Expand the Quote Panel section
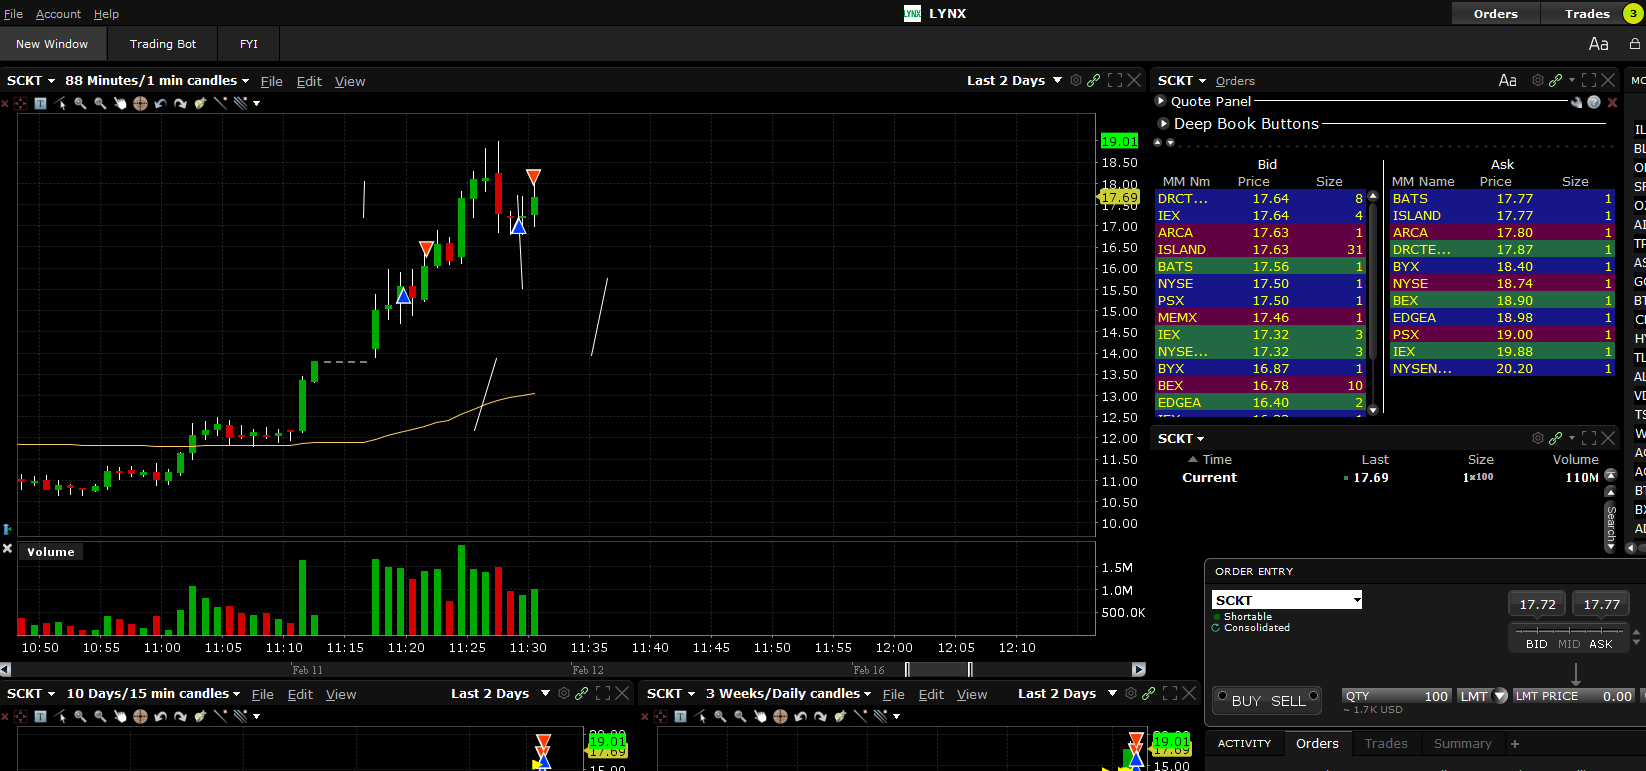The height and width of the screenshot is (771, 1646). [1161, 101]
